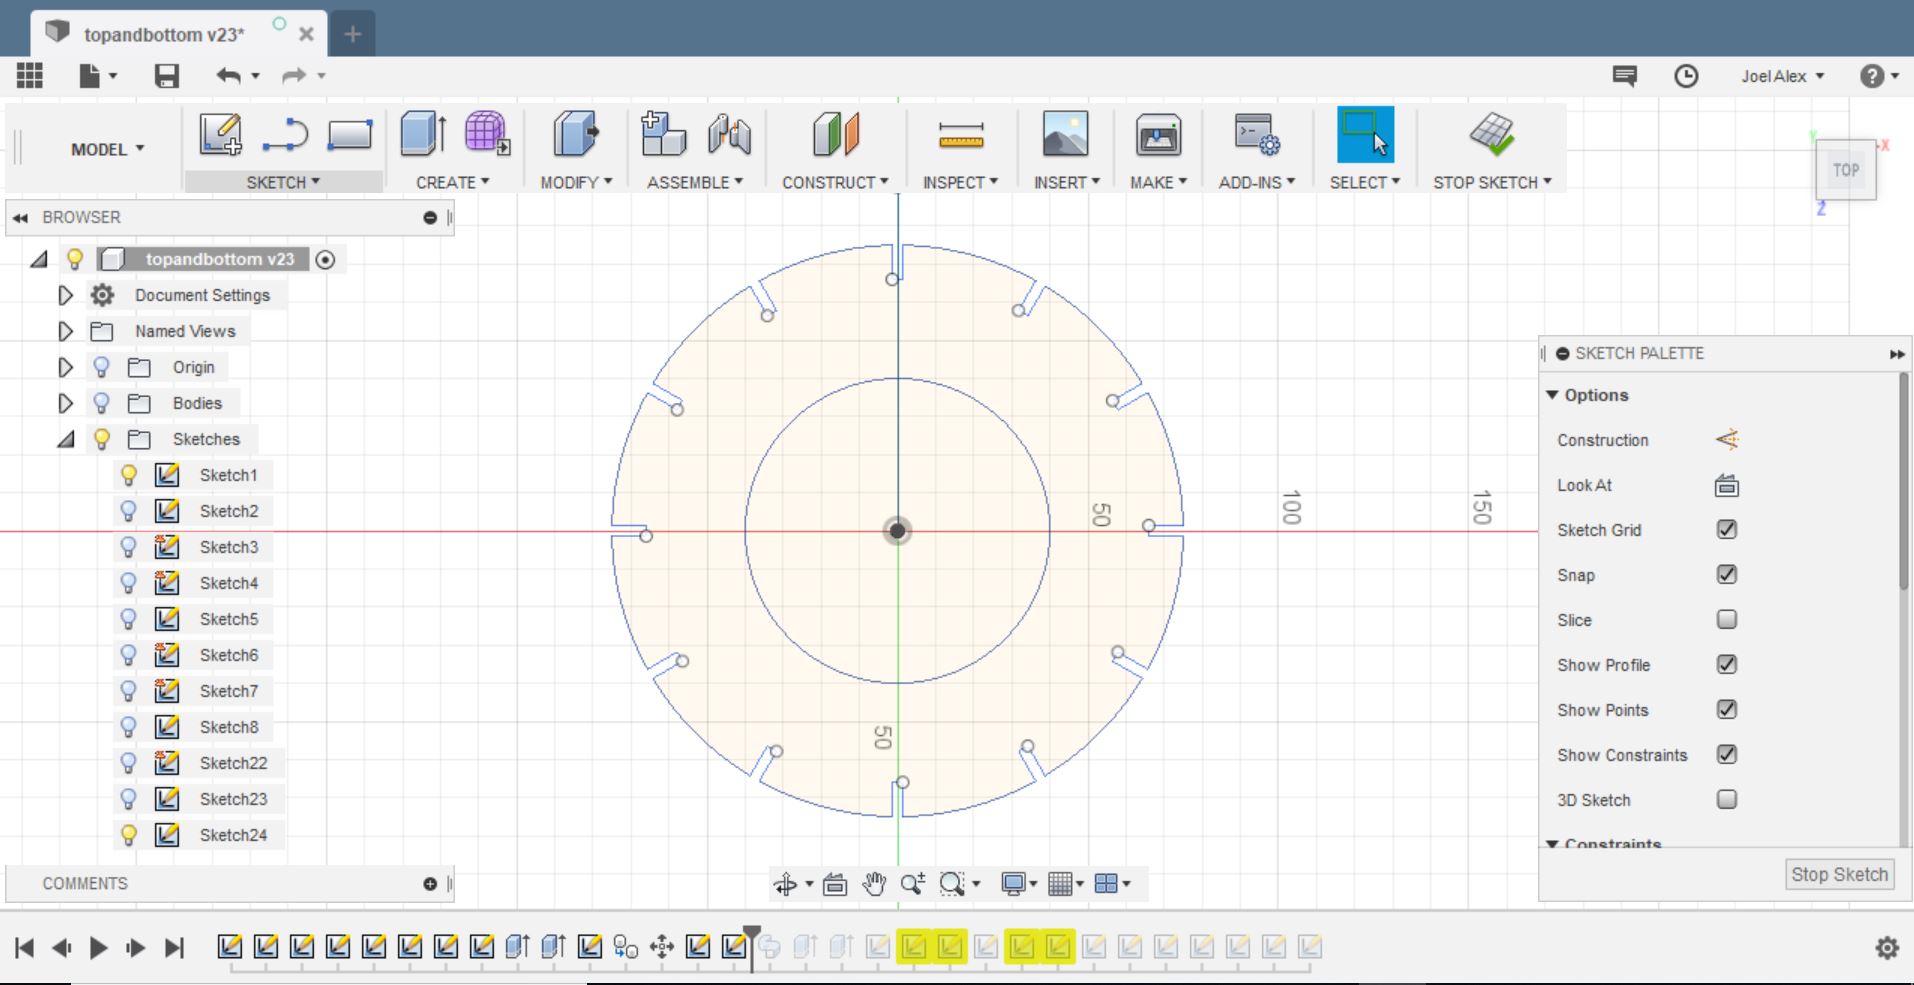1914x985 pixels.
Task: Open the Create Form tool
Action: [487, 134]
